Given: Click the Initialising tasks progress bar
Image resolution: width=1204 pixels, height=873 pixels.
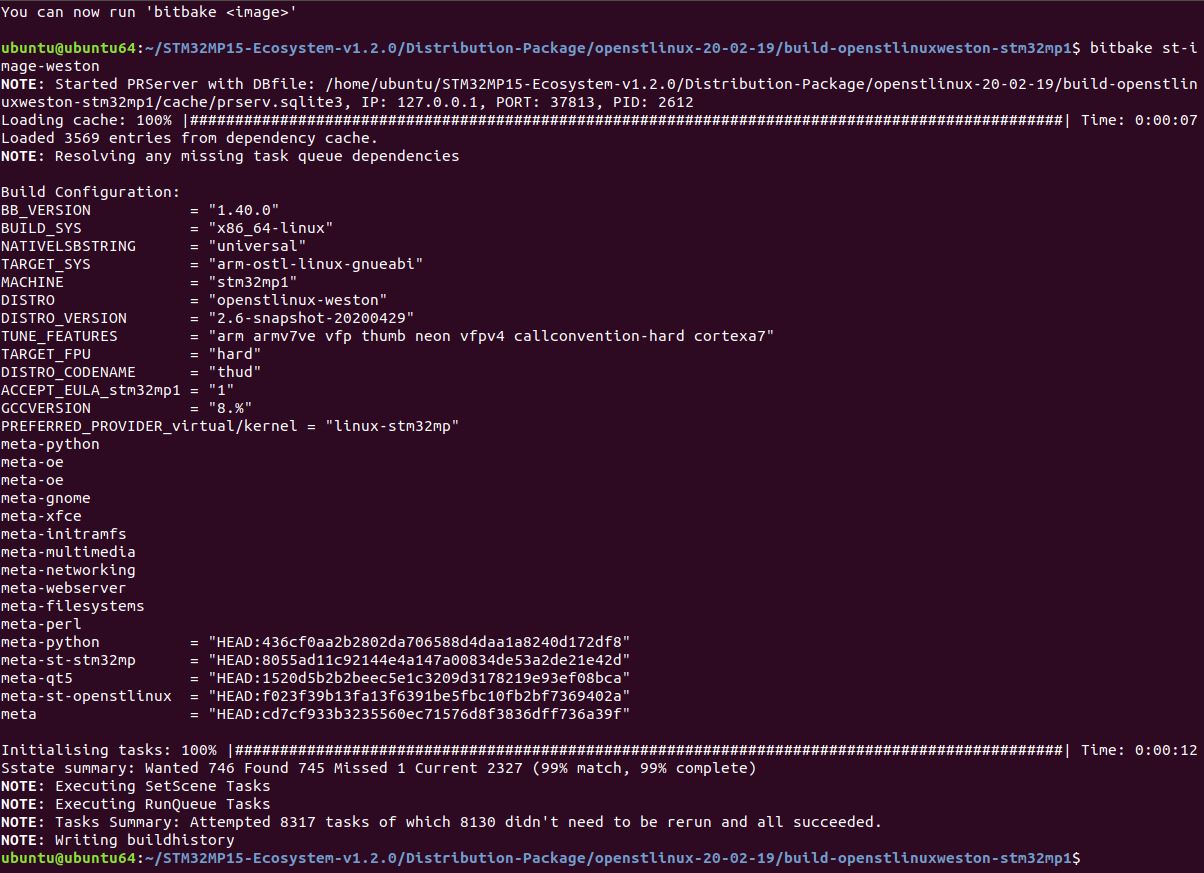Looking at the screenshot, I should (x=648, y=750).
